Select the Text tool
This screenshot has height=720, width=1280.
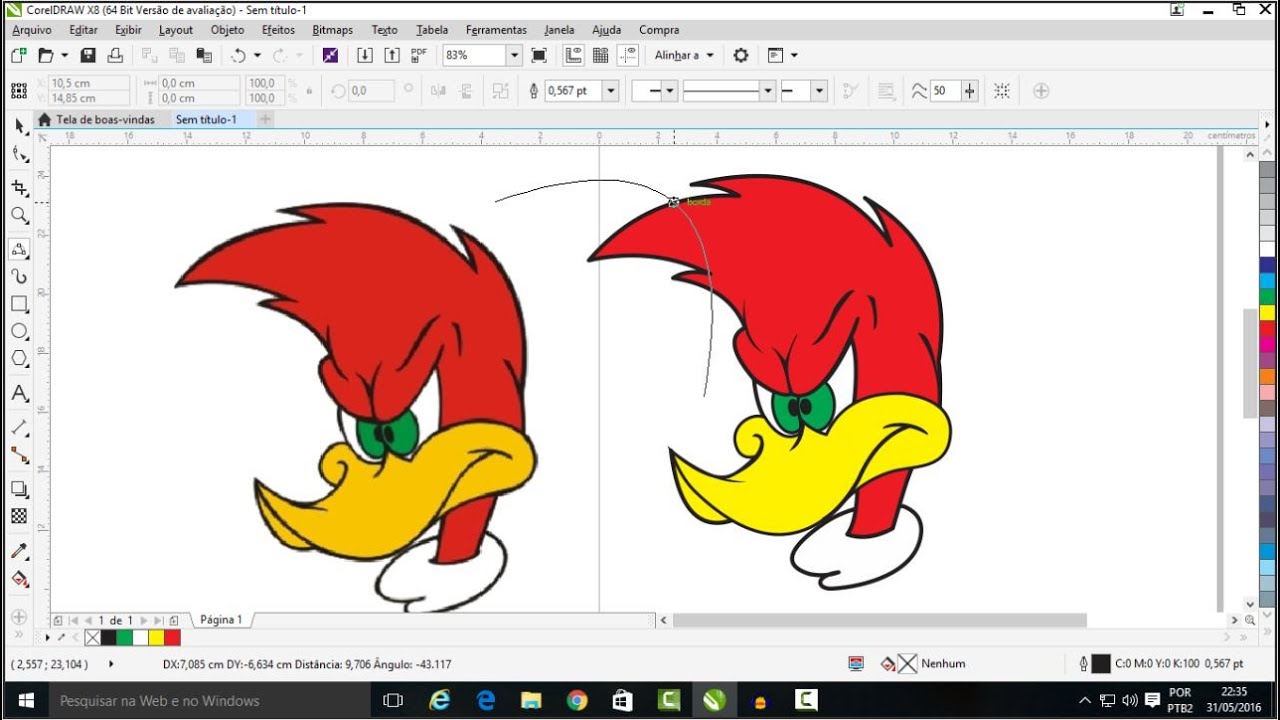pyautogui.click(x=19, y=393)
